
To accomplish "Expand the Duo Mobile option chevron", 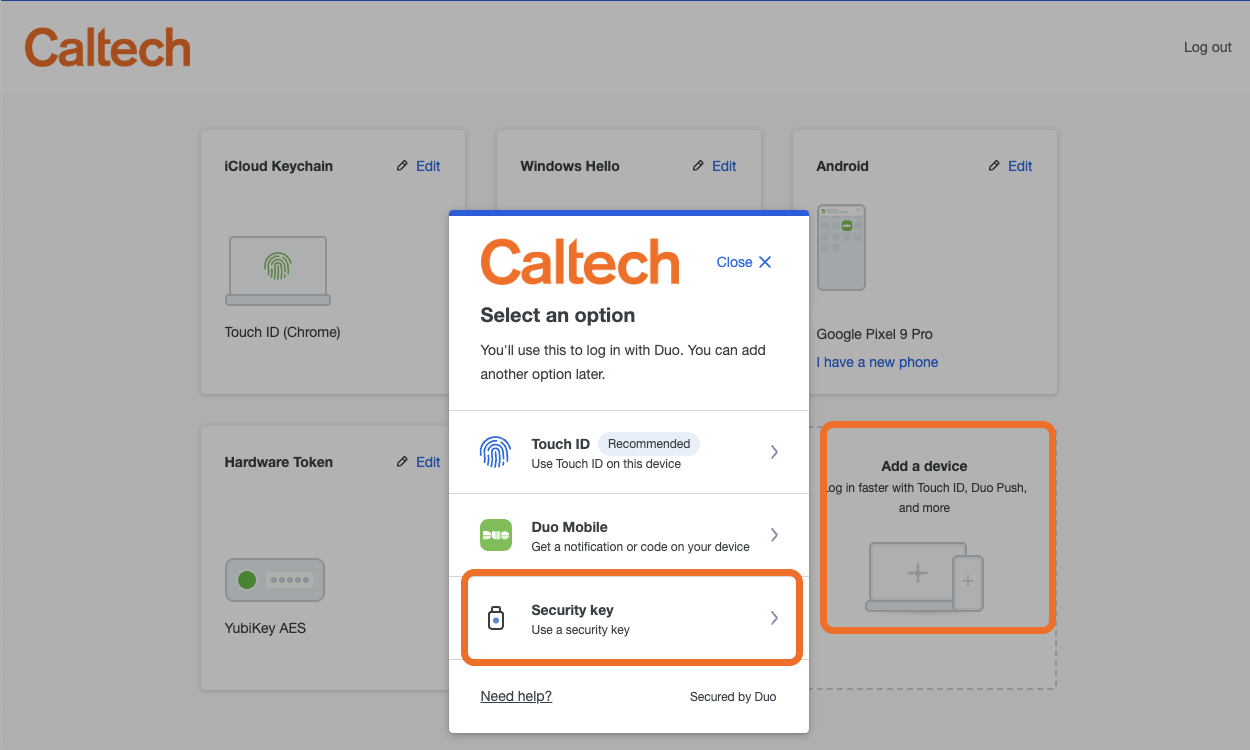I will pyautogui.click(x=774, y=535).
